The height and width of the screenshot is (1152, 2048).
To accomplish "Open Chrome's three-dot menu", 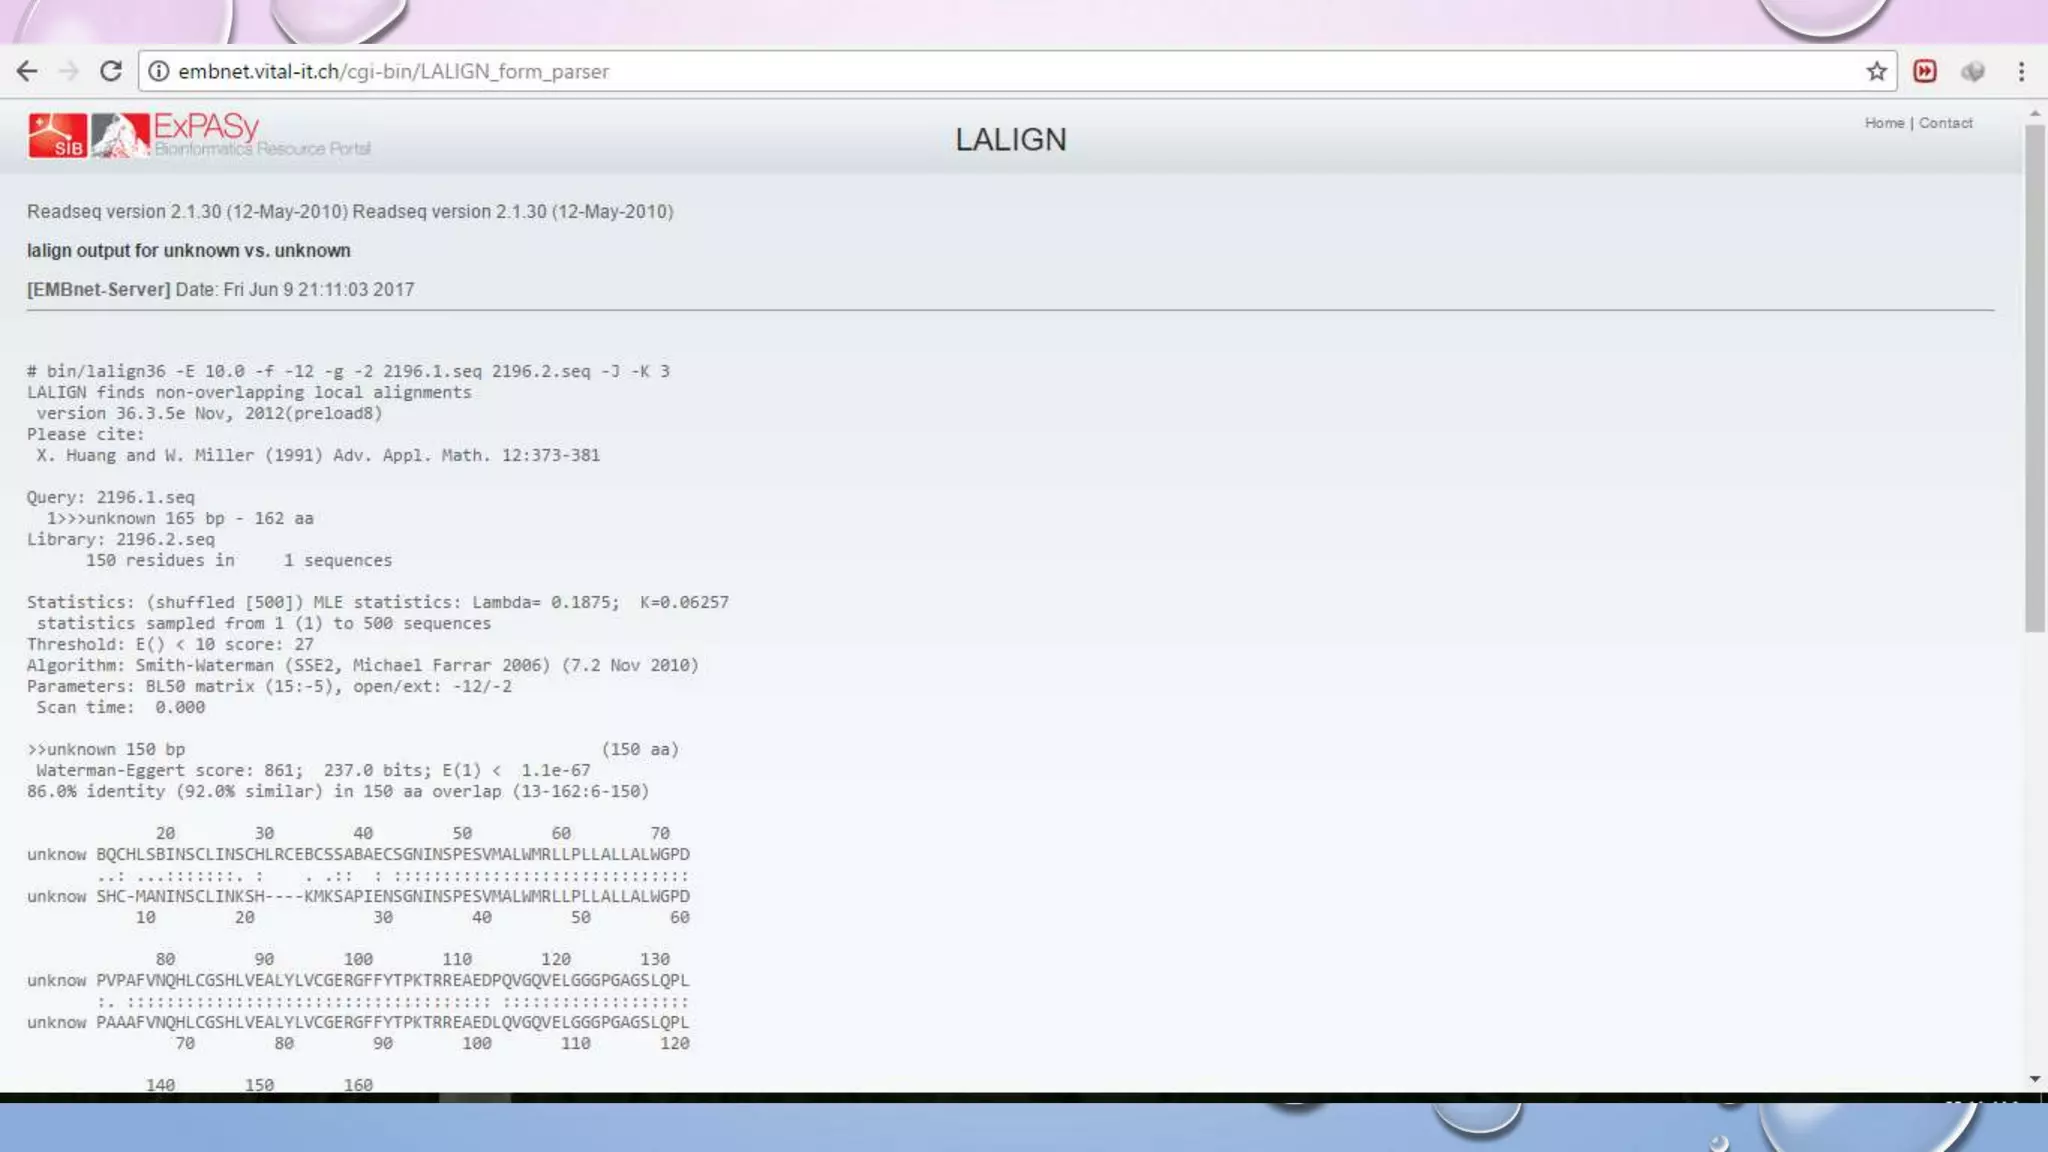I will tap(2021, 71).
